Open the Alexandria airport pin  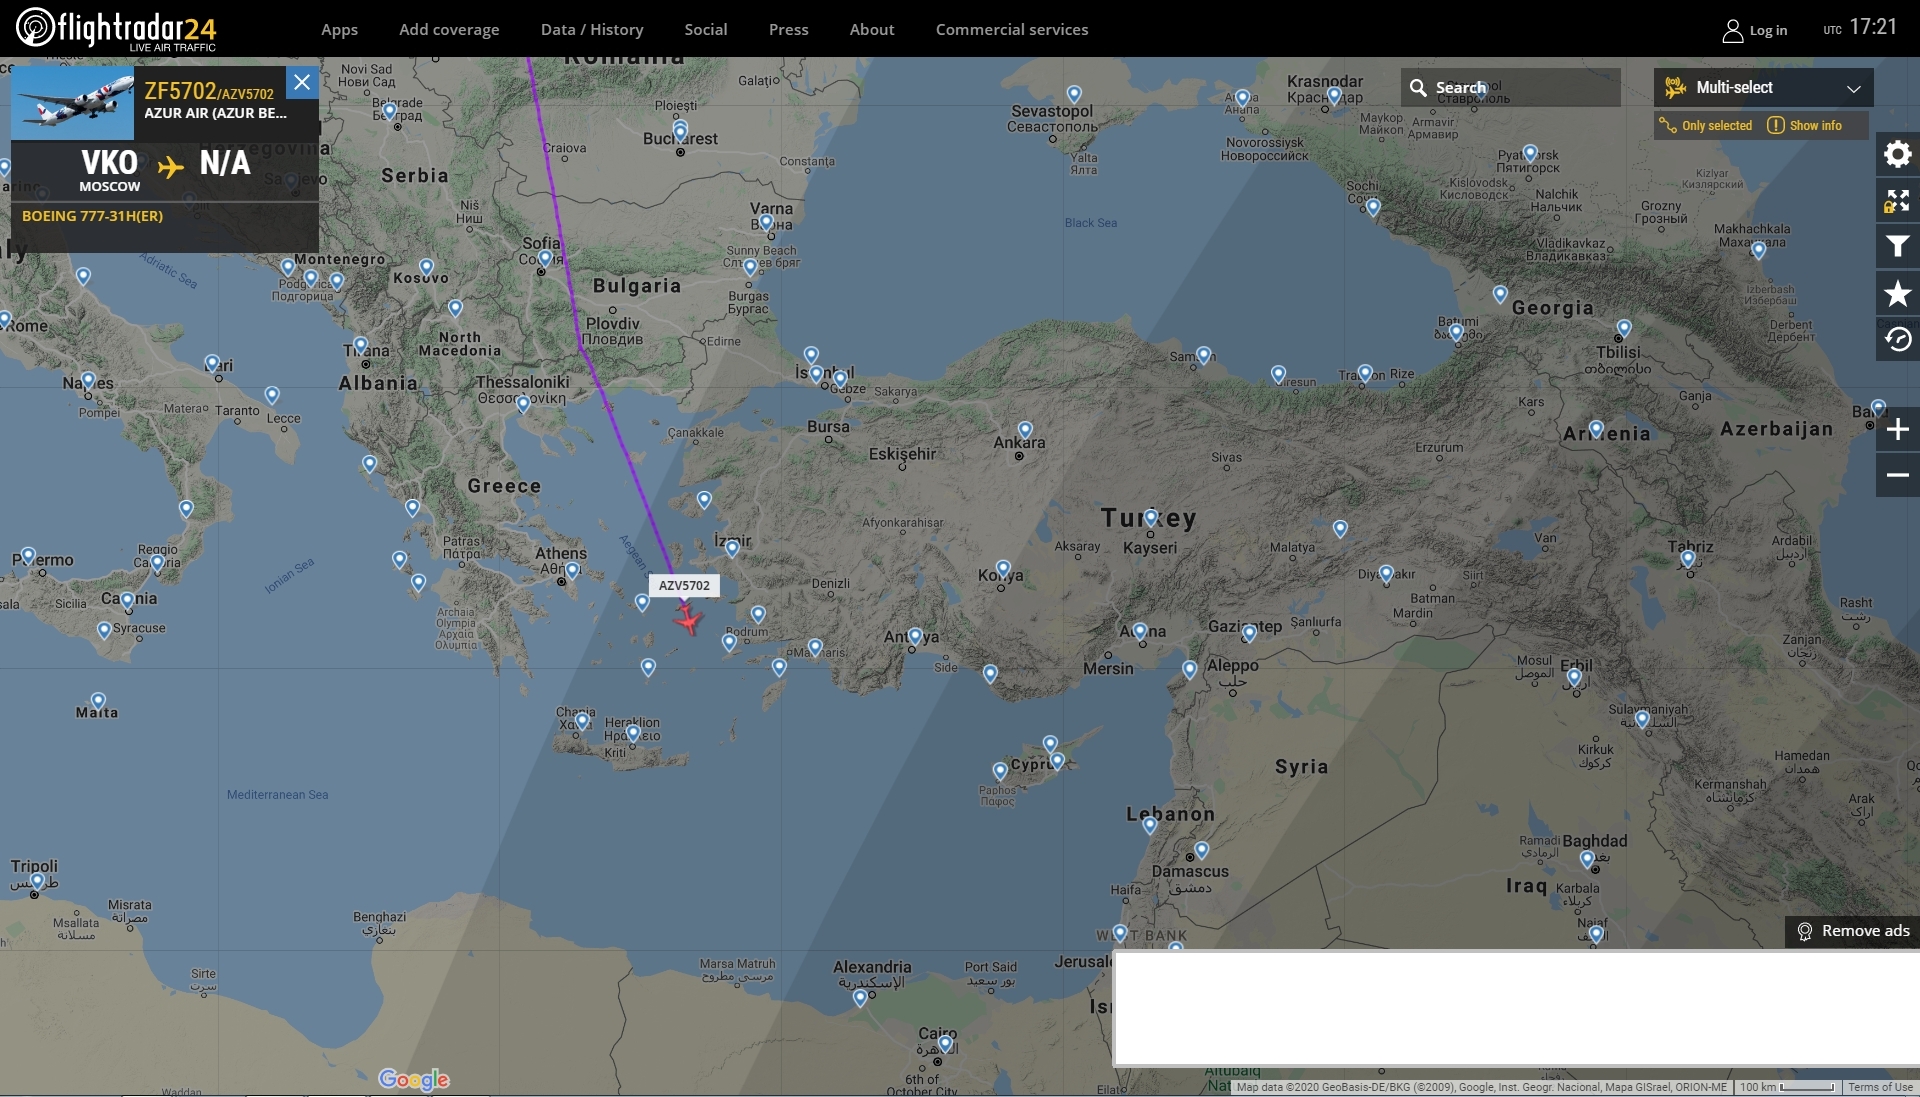(x=860, y=998)
